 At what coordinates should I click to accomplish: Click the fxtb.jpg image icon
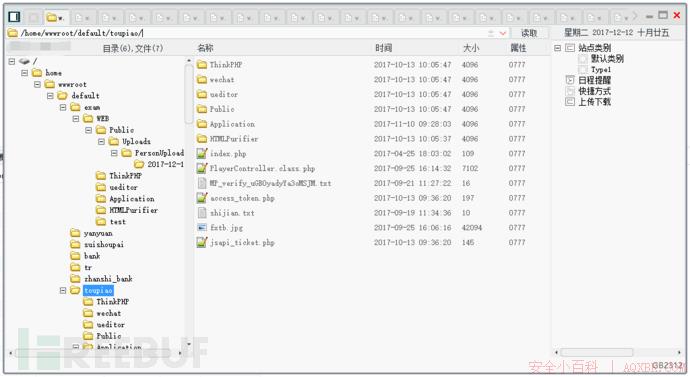point(202,227)
